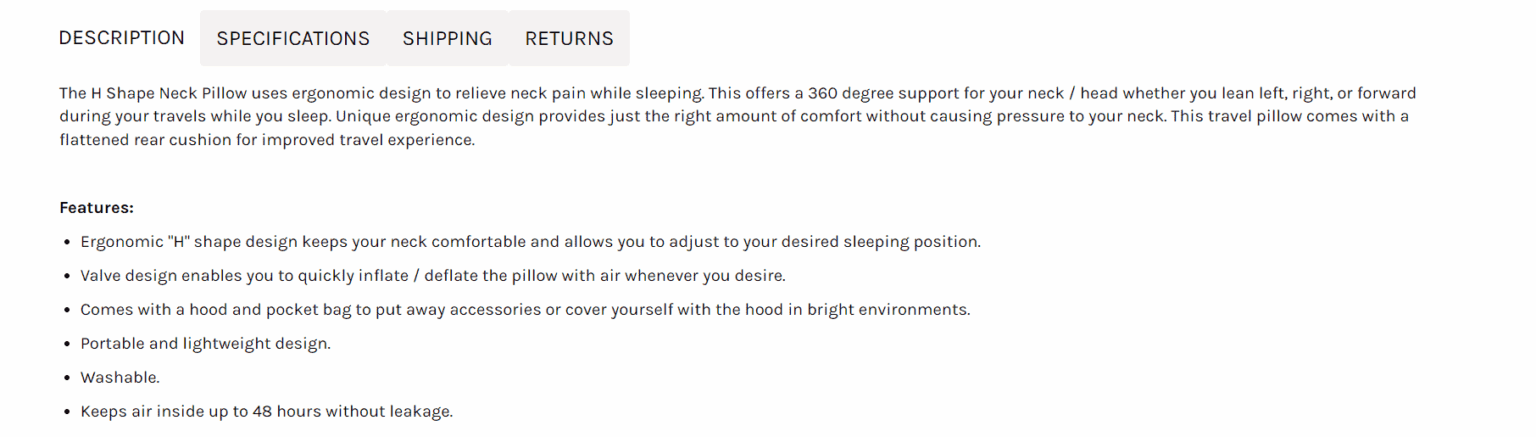Click "Portable and lightweight design" text
Image resolution: width=1536 pixels, height=437 pixels.
[x=205, y=344]
